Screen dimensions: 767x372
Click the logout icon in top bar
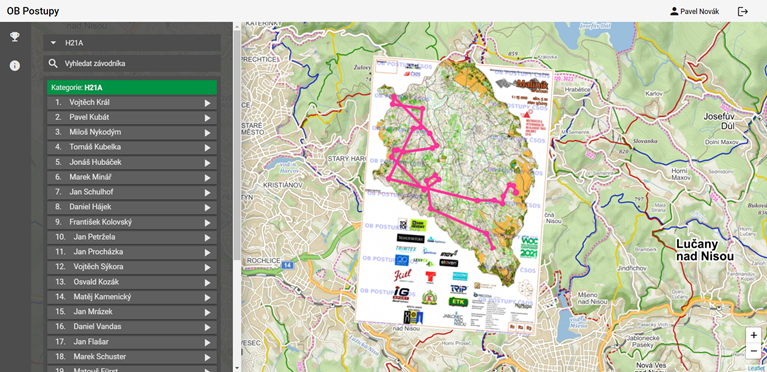743,11
